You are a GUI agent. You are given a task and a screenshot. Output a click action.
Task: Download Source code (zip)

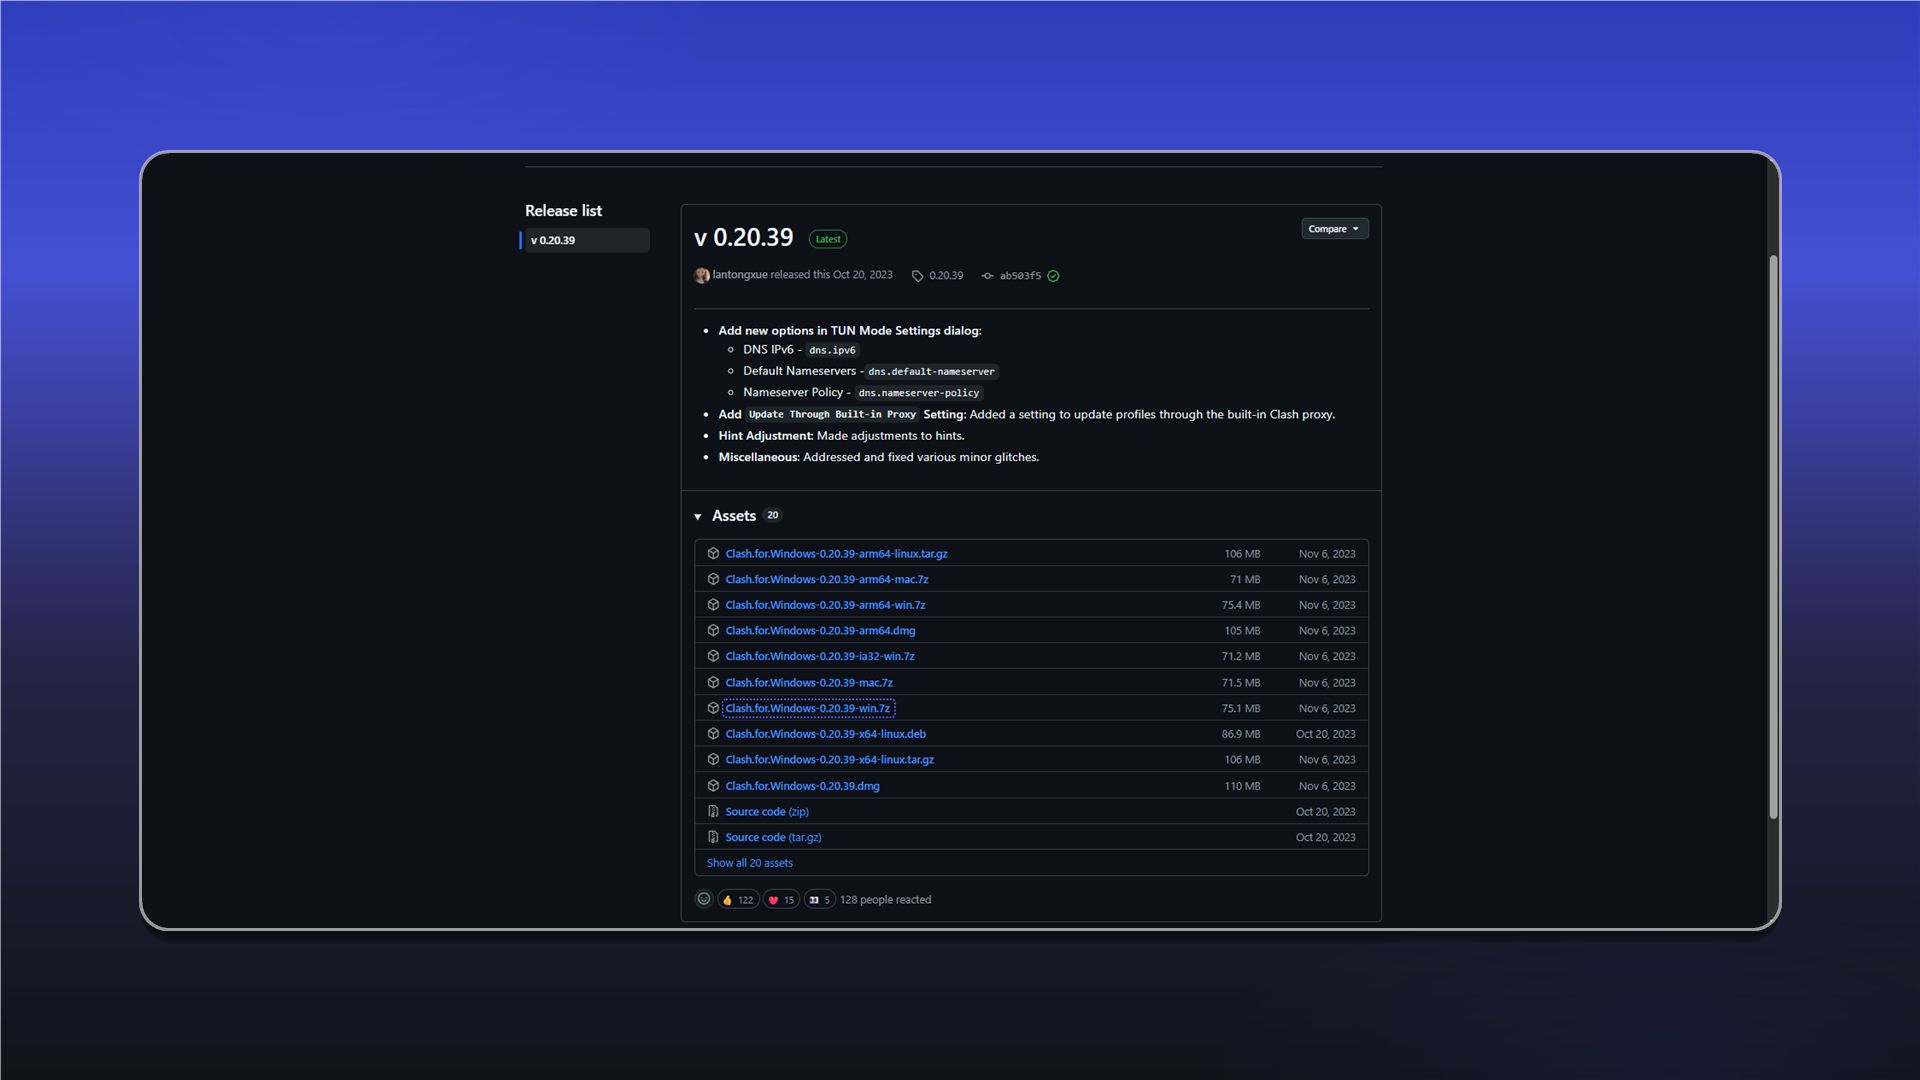click(x=767, y=812)
